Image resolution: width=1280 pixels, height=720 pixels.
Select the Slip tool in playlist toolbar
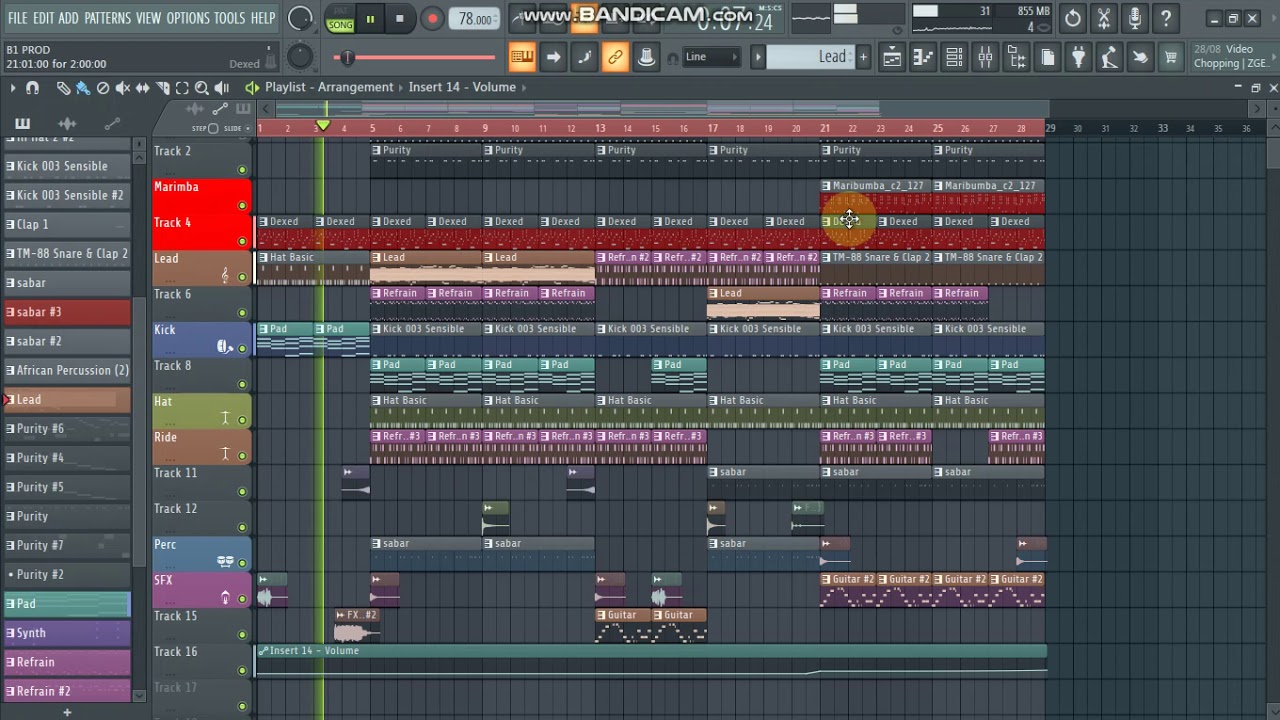tap(142, 88)
